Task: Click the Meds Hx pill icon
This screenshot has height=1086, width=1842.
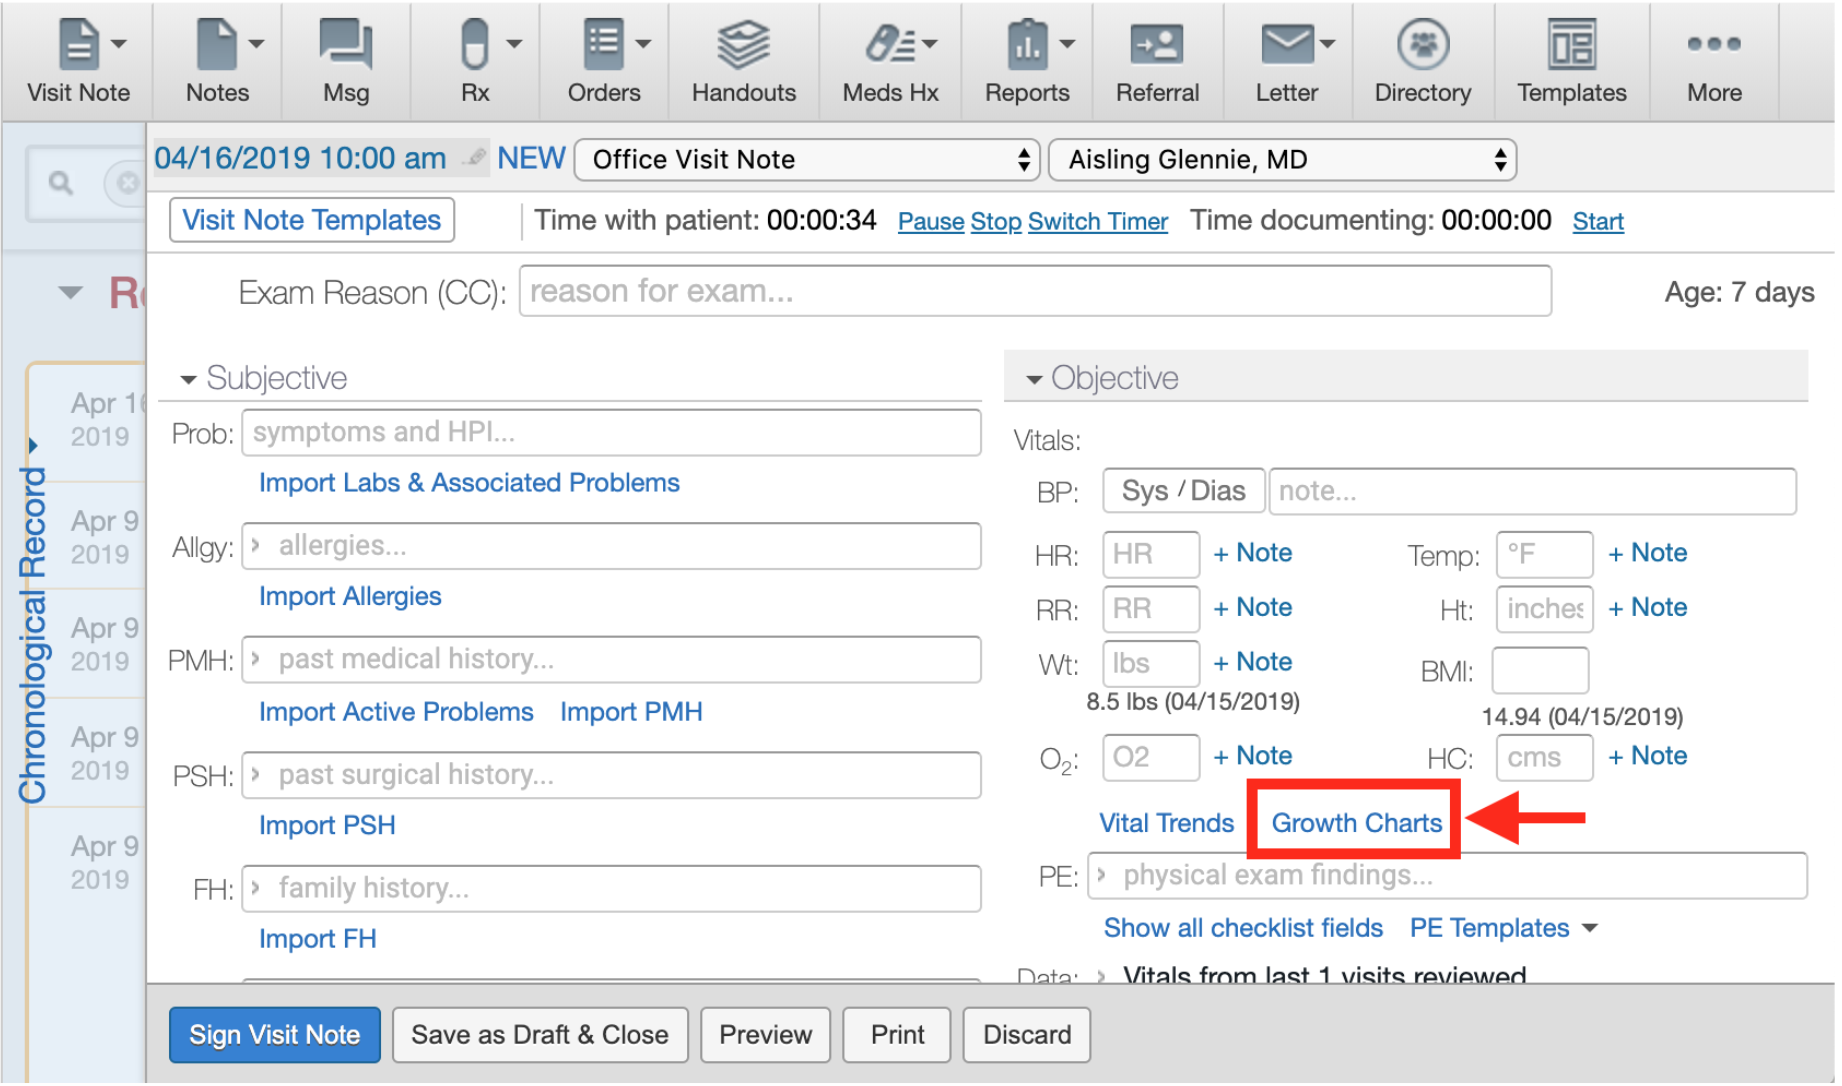Action: coord(889,45)
